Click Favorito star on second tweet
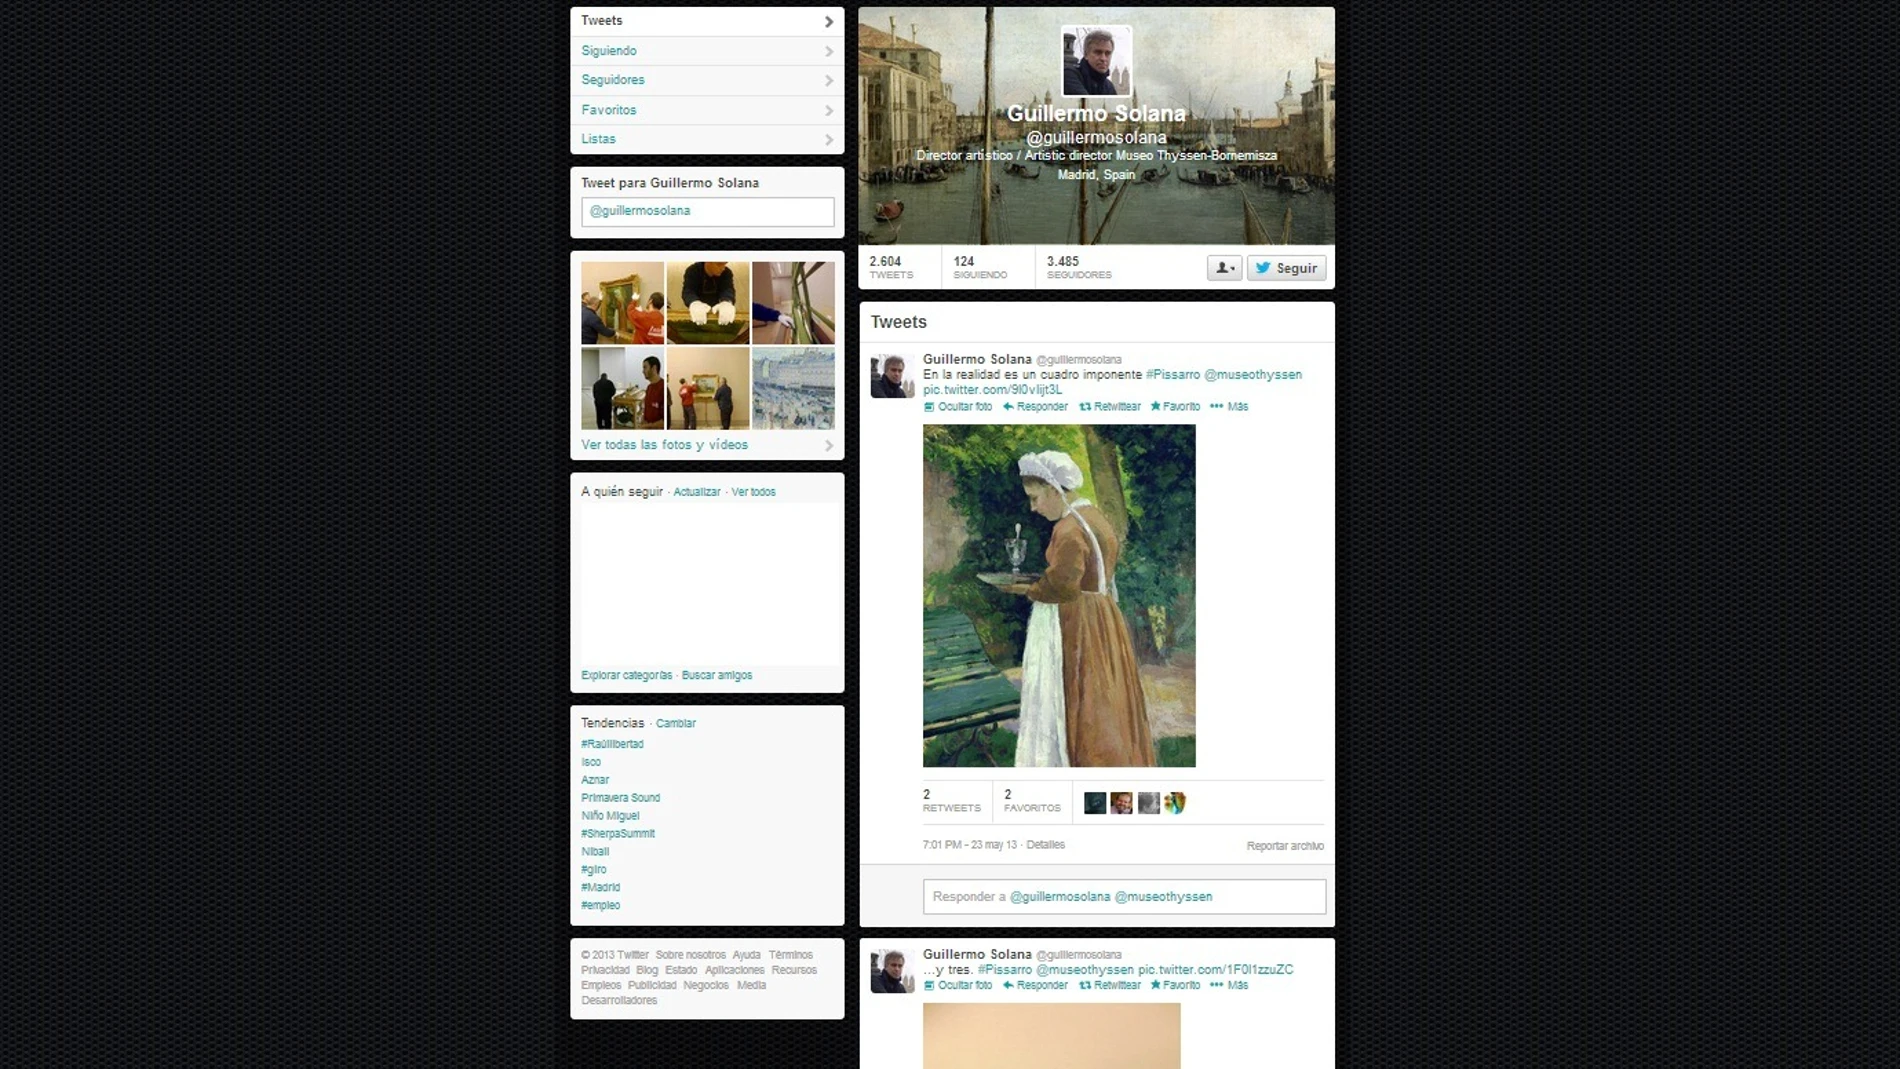This screenshot has width=1900, height=1069. (1175, 986)
